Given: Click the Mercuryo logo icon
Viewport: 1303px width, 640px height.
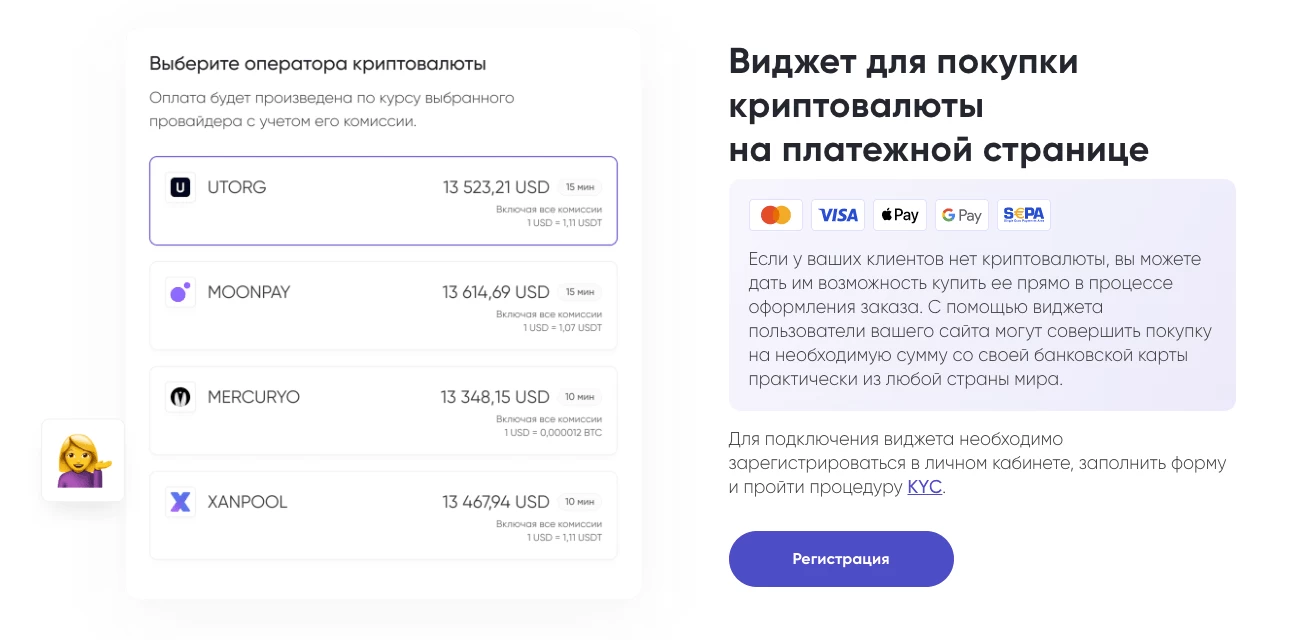Looking at the screenshot, I should click(180, 397).
